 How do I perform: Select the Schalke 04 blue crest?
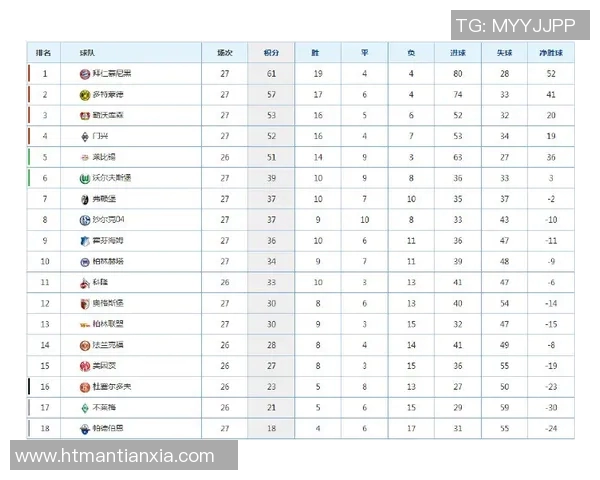point(85,220)
